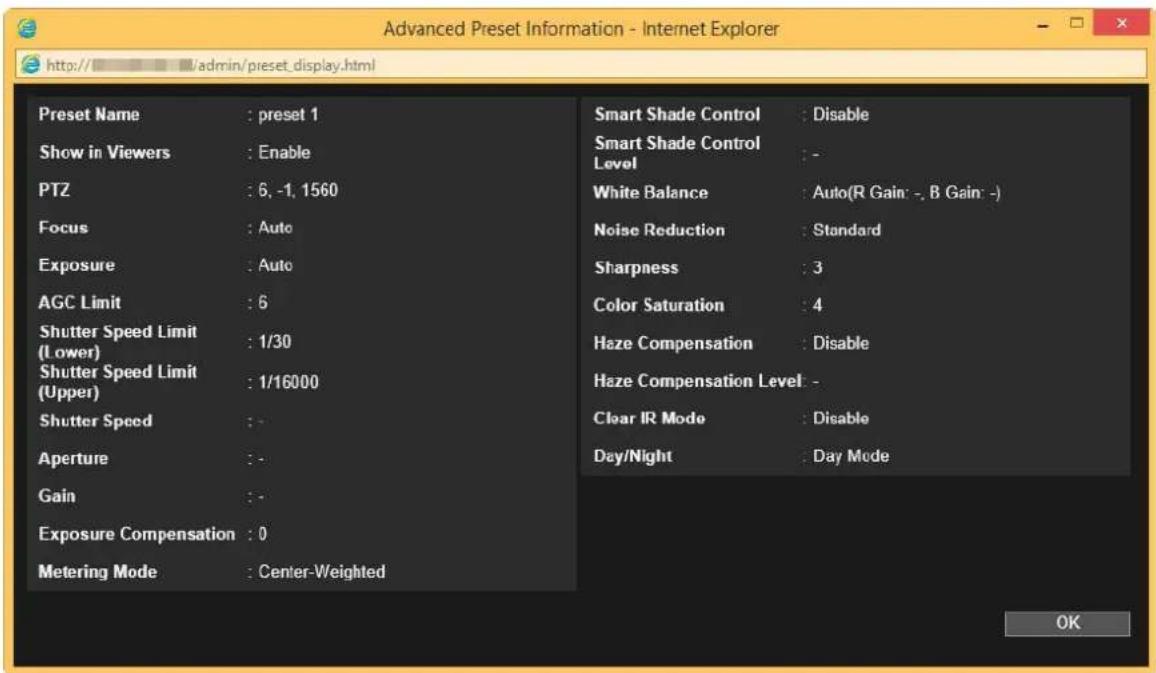
Task: Click the Sharpness label
Action: [x=636, y=268]
